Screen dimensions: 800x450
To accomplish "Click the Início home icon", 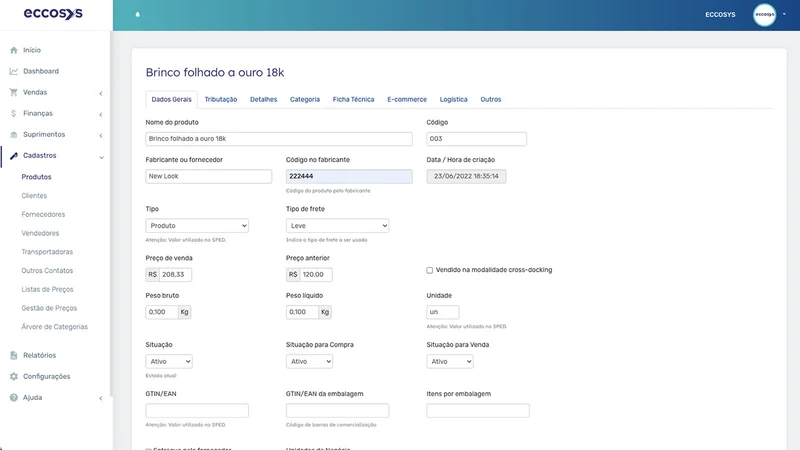I will pyautogui.click(x=14, y=50).
